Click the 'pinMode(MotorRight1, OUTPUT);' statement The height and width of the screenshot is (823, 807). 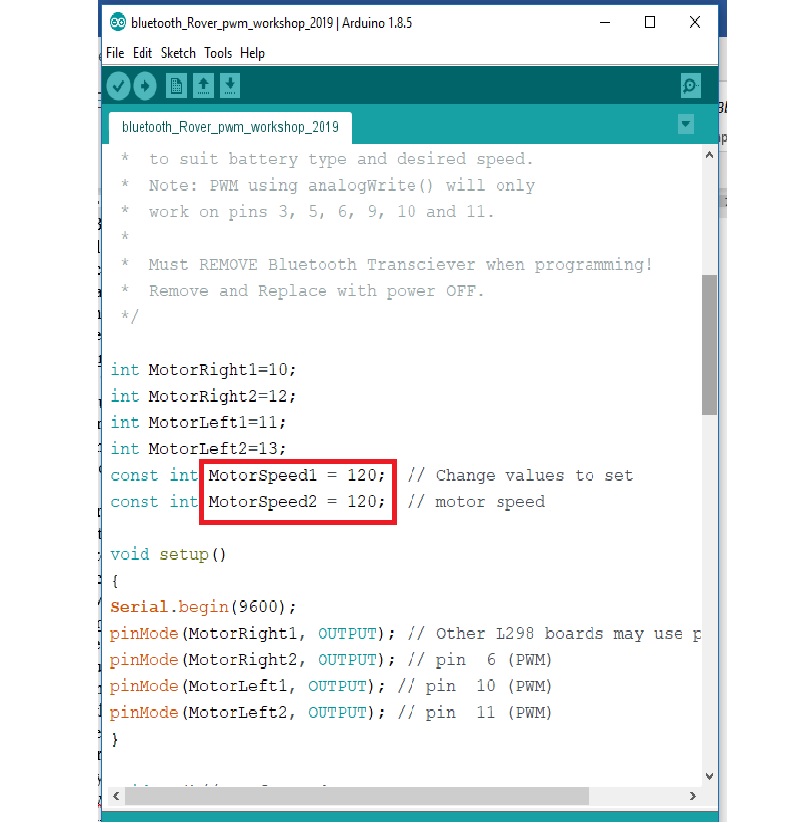252,634
